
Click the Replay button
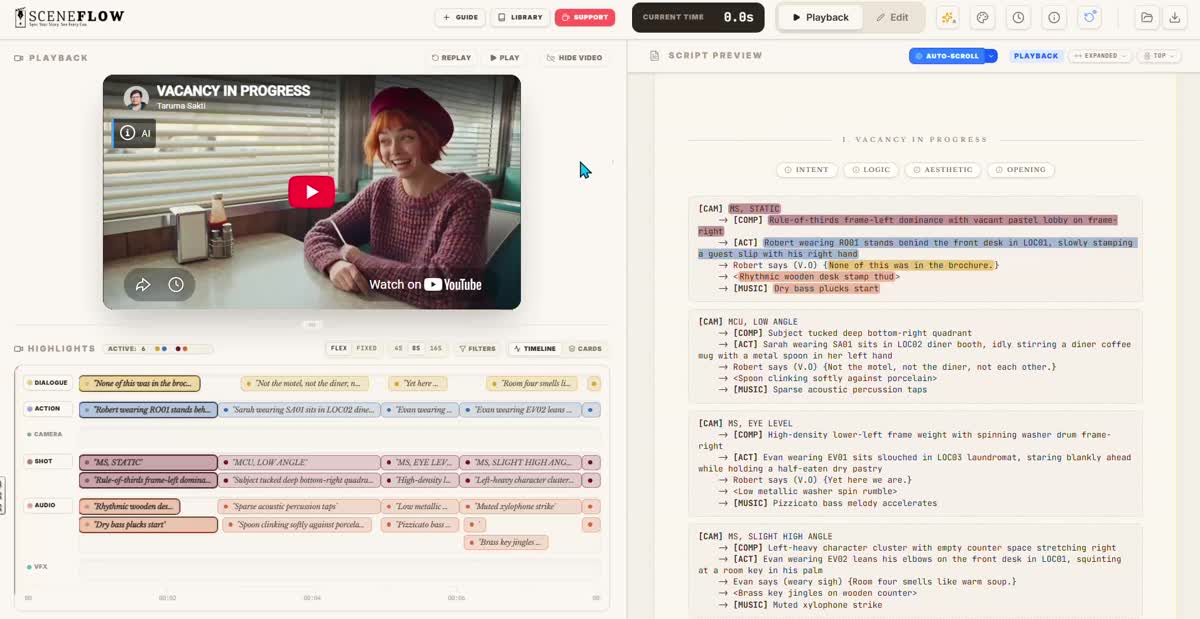(451, 58)
